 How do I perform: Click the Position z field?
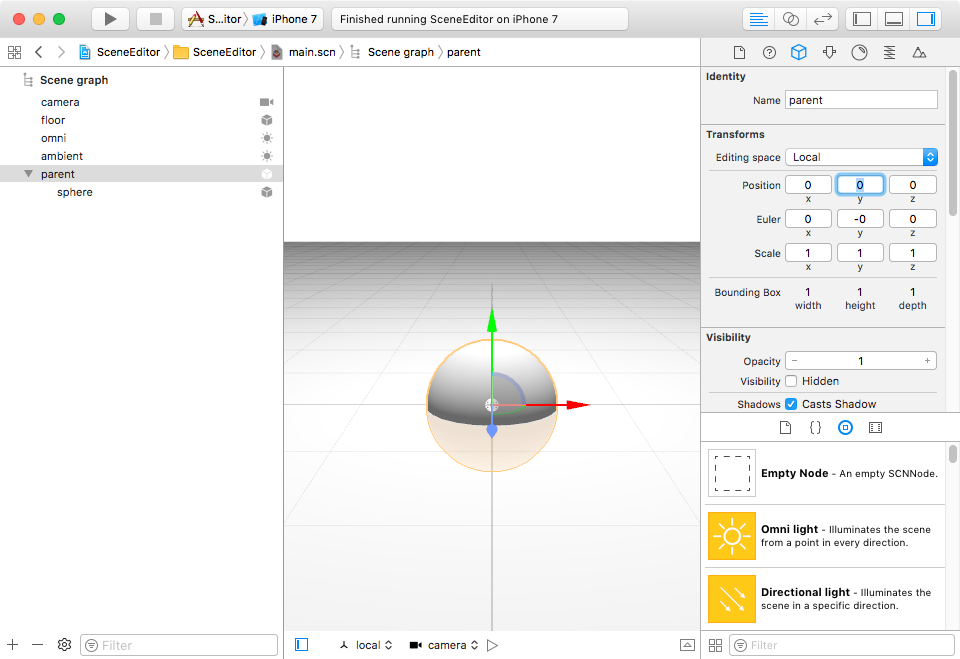(913, 185)
